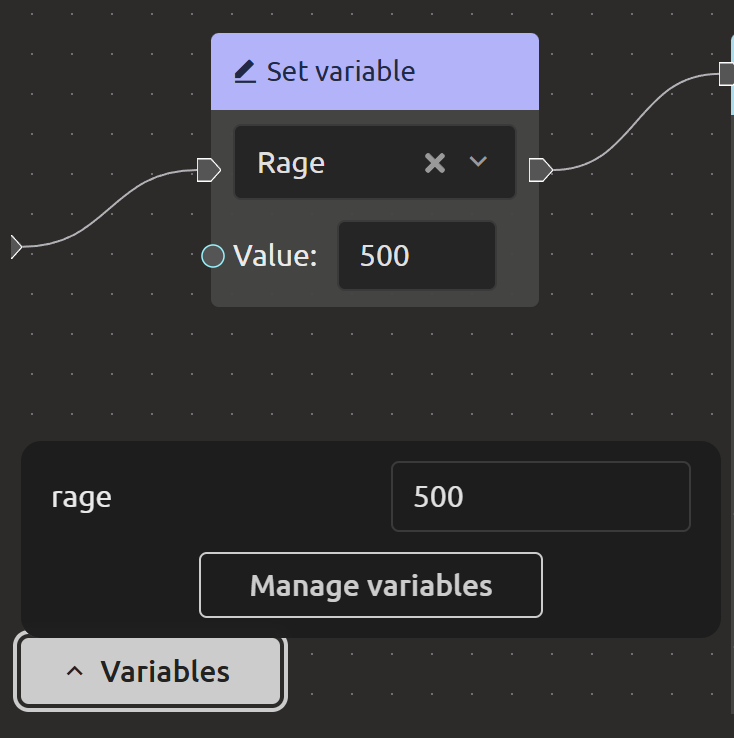Click the pencil icon in Set variable header
This screenshot has height=738, width=734.
245,72
